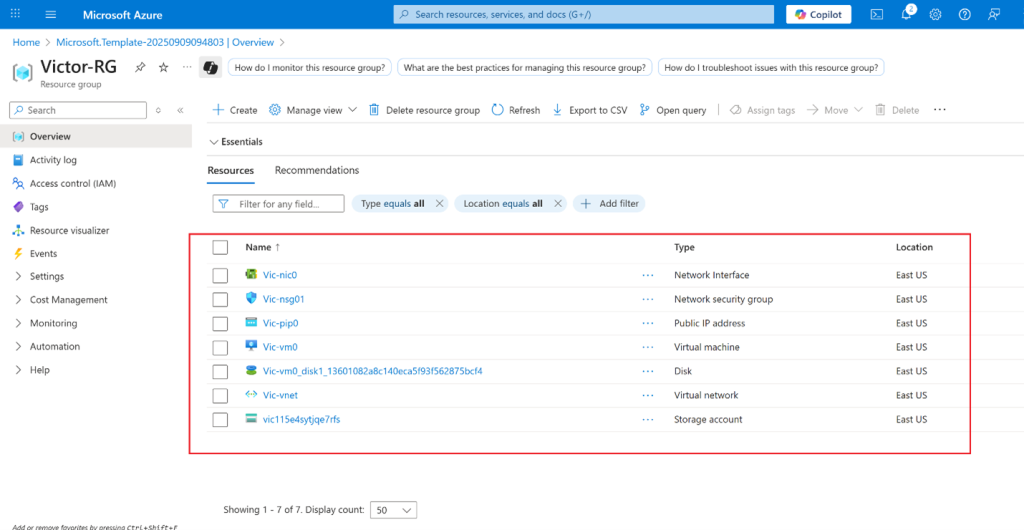Pin Victor-RG to dashboard

point(140,67)
